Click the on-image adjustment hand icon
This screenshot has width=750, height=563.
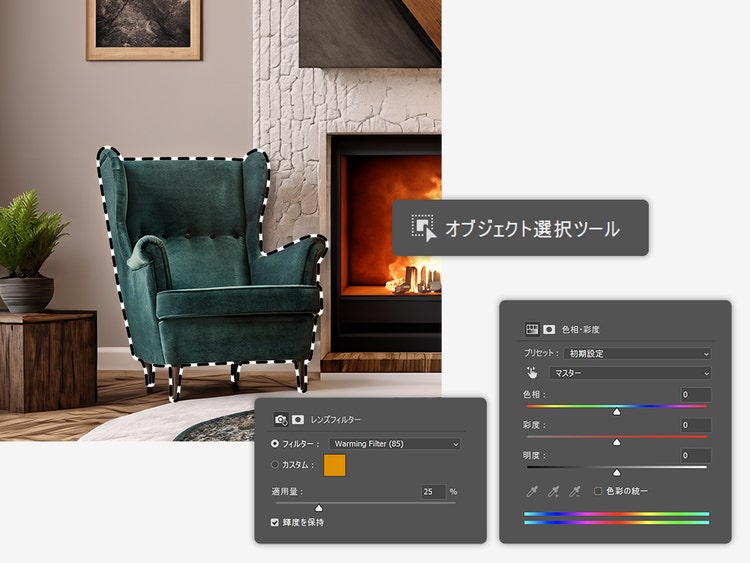(532, 372)
